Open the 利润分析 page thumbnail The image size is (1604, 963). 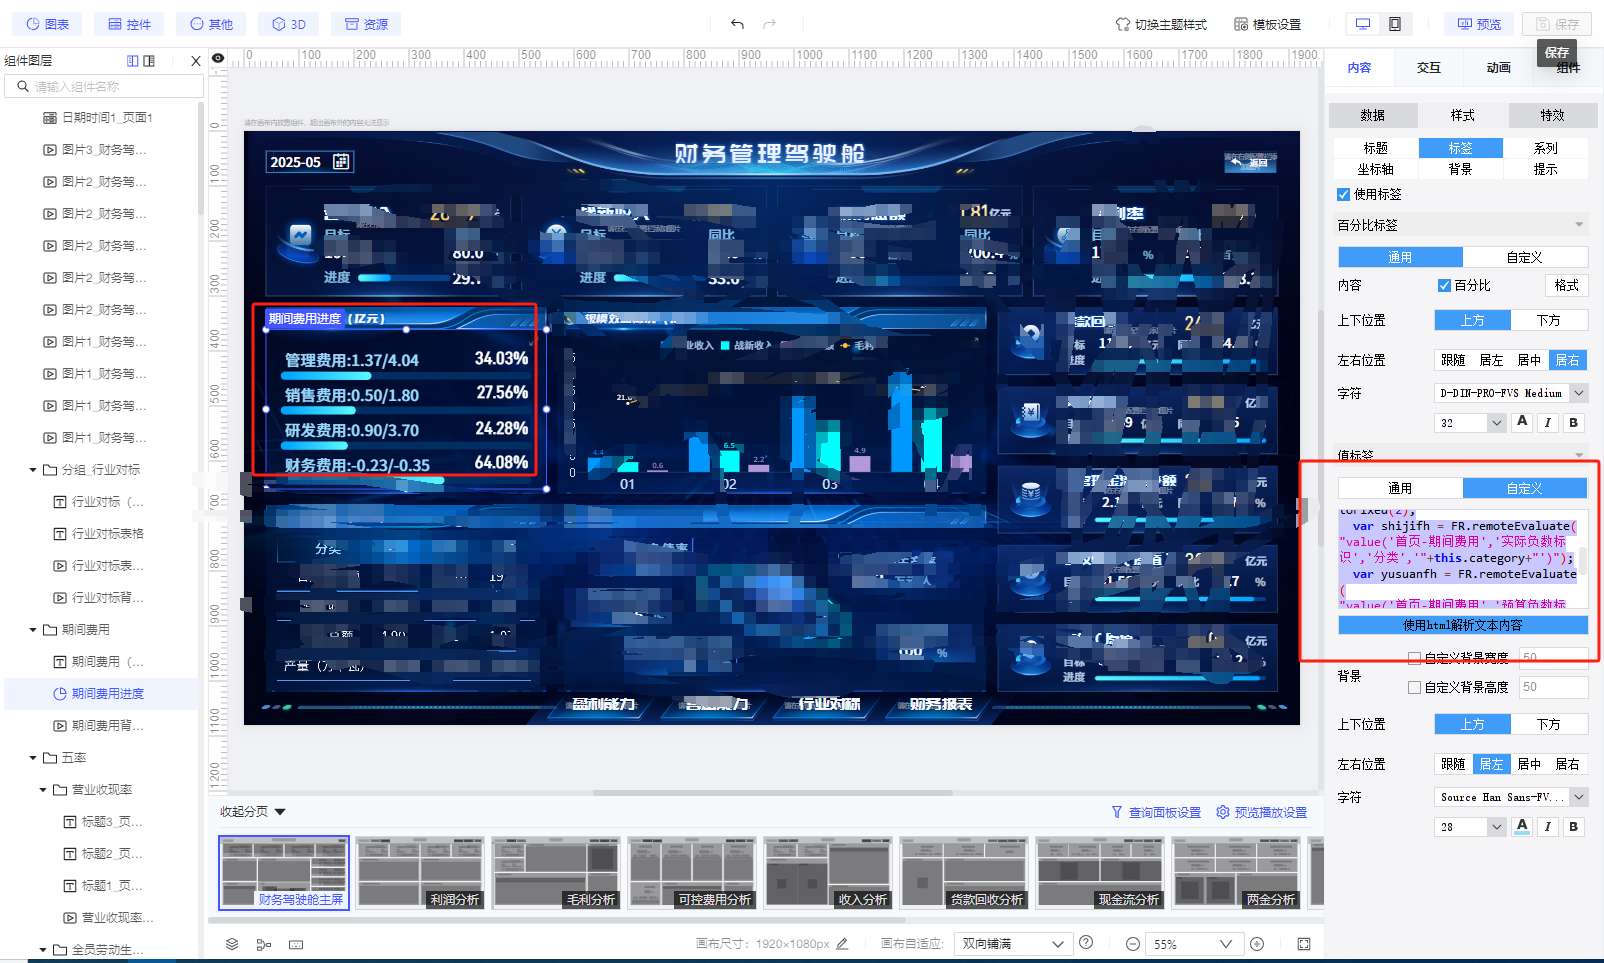[x=420, y=873]
